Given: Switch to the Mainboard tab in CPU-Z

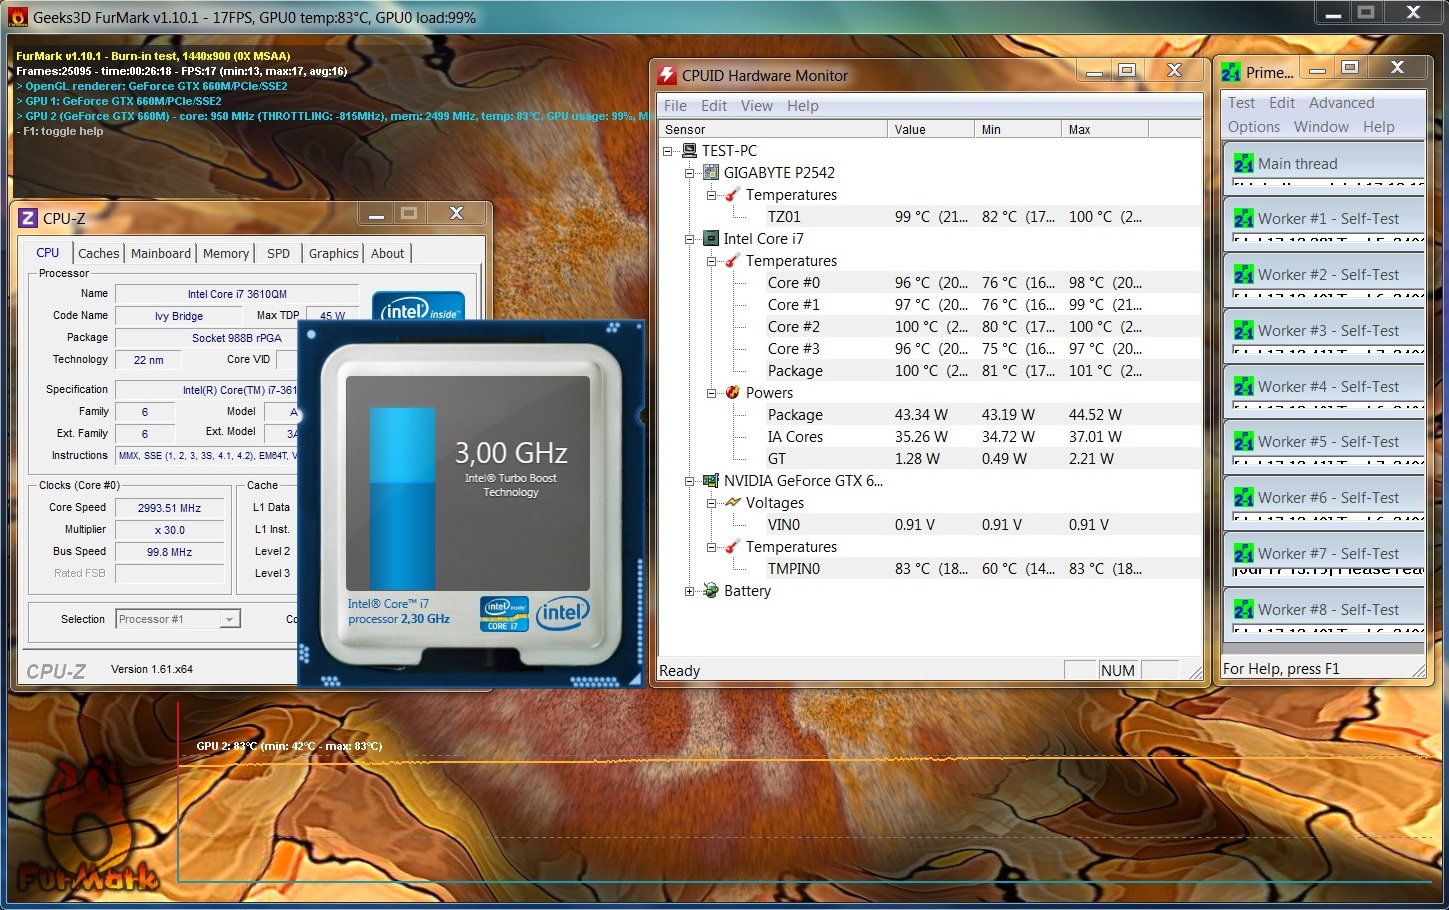Looking at the screenshot, I should click(x=161, y=254).
